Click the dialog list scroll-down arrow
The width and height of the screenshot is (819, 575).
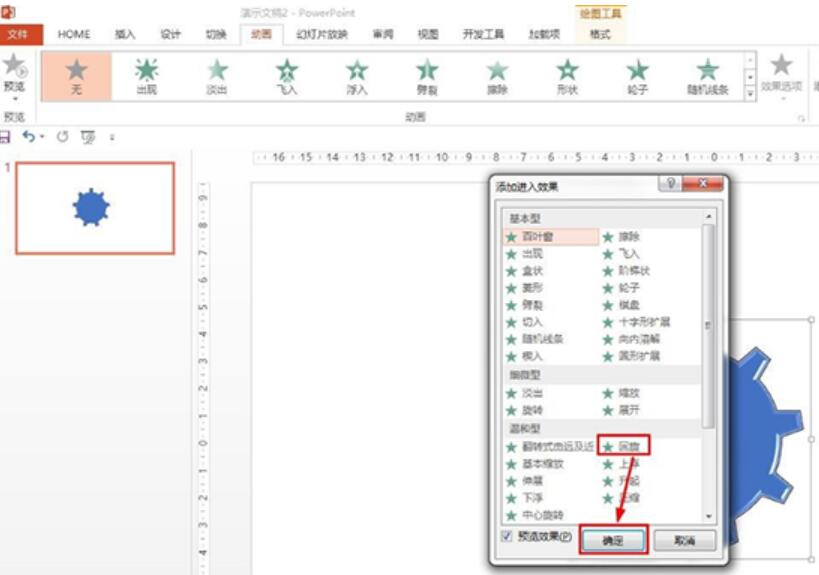tap(708, 517)
